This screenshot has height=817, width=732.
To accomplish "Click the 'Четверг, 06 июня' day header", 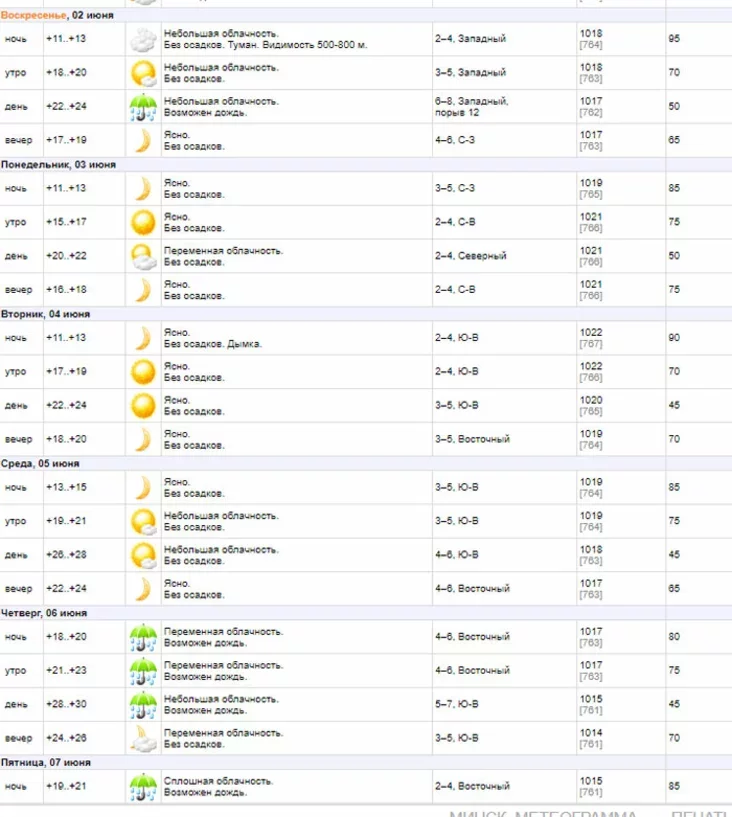I will (44, 613).
